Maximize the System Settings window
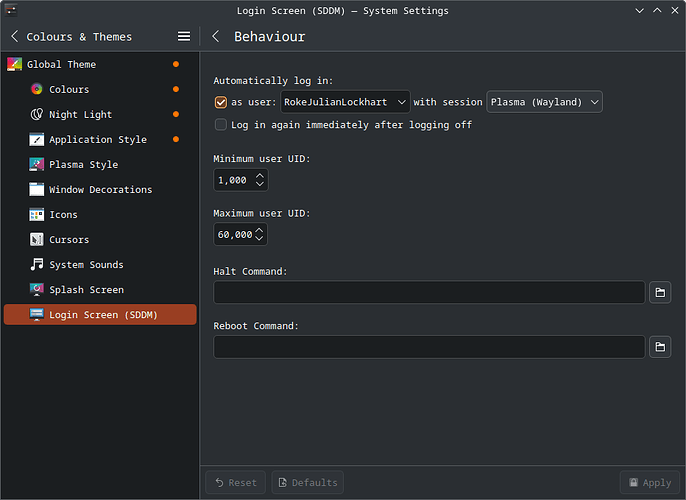The height and width of the screenshot is (500, 686). (x=657, y=10)
